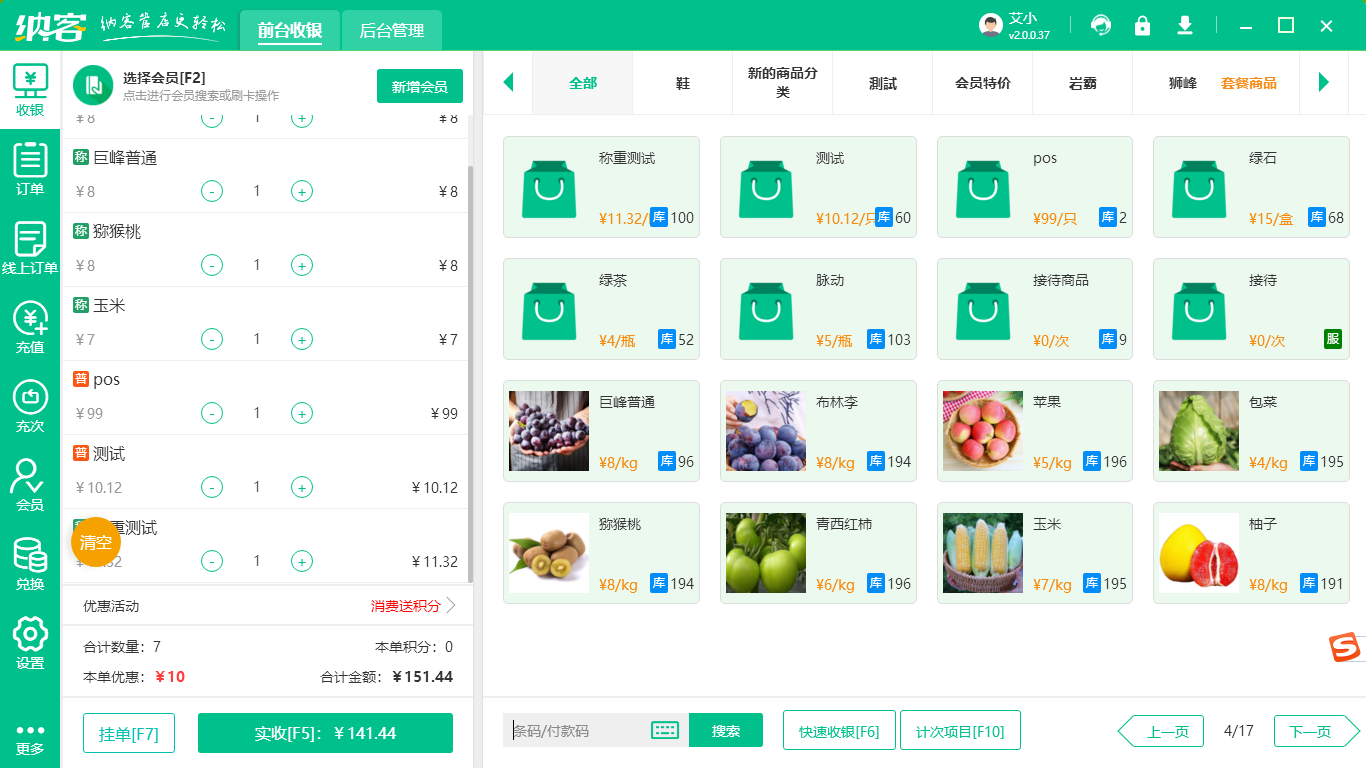This screenshot has width=1366, height=768.
Task: Click the left arrow beside category tabs
Action: point(508,83)
